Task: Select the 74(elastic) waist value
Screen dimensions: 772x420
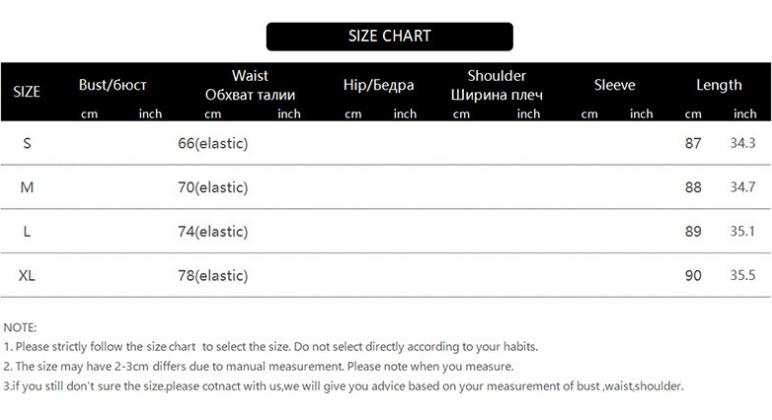Action: point(213,231)
